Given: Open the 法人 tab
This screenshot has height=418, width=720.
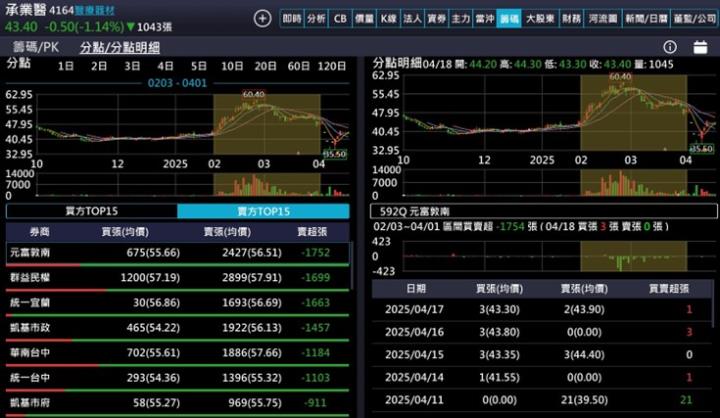Looking at the screenshot, I should pos(412,18).
